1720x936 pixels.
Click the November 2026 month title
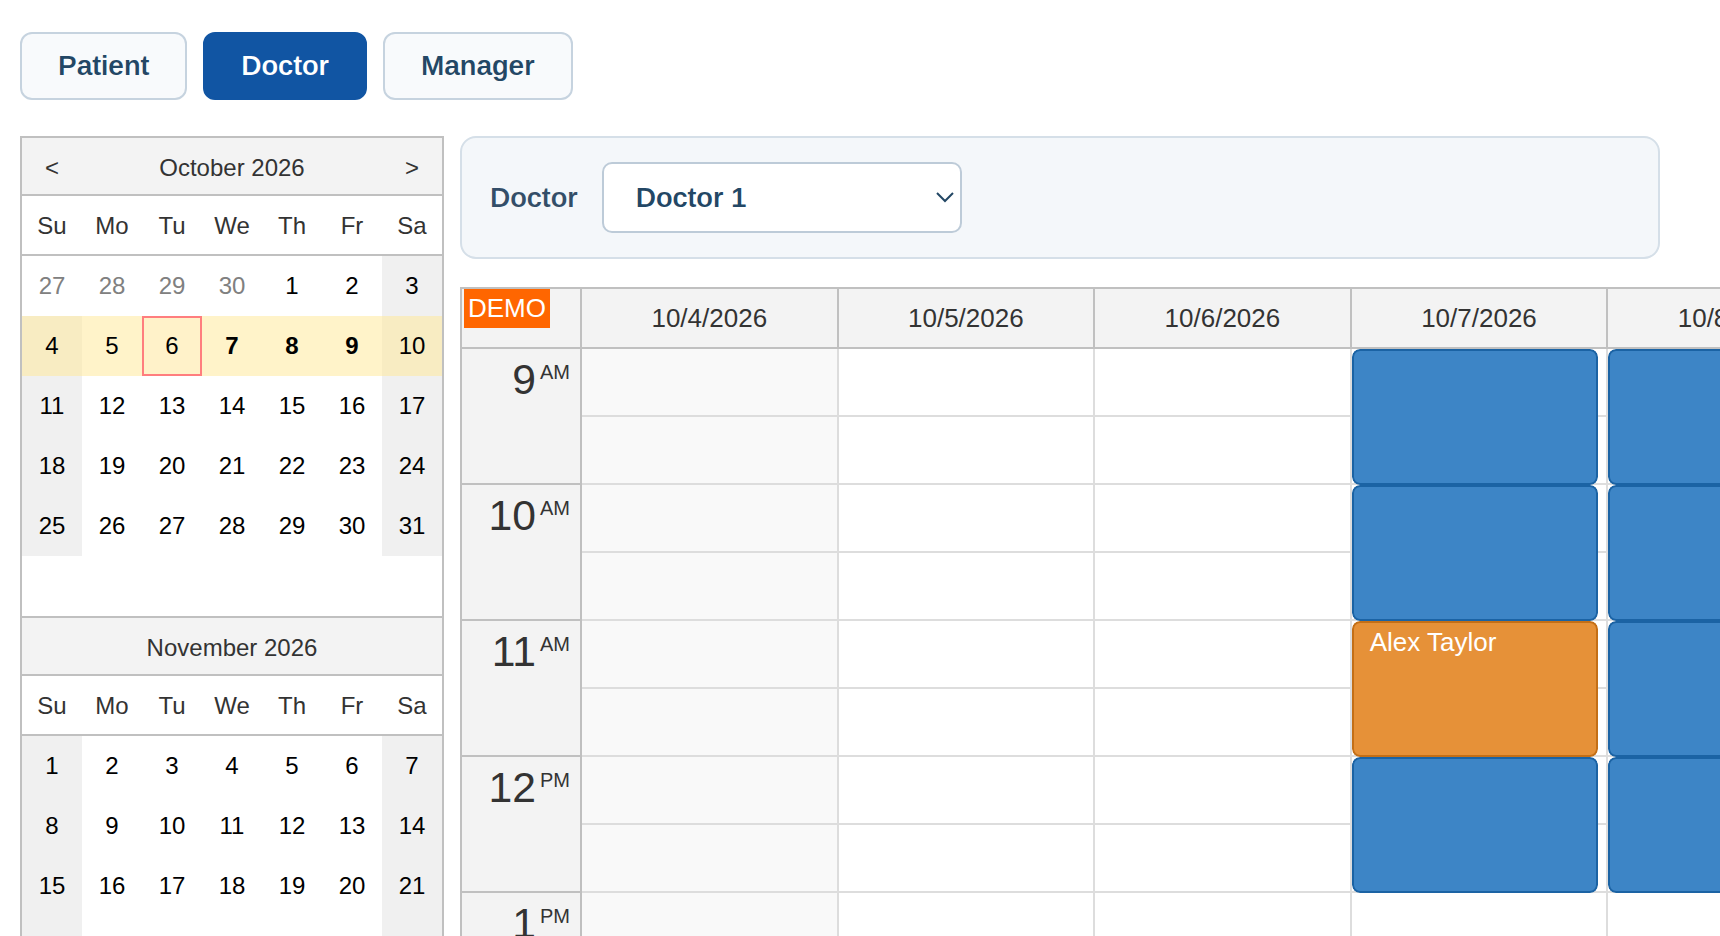point(232,648)
